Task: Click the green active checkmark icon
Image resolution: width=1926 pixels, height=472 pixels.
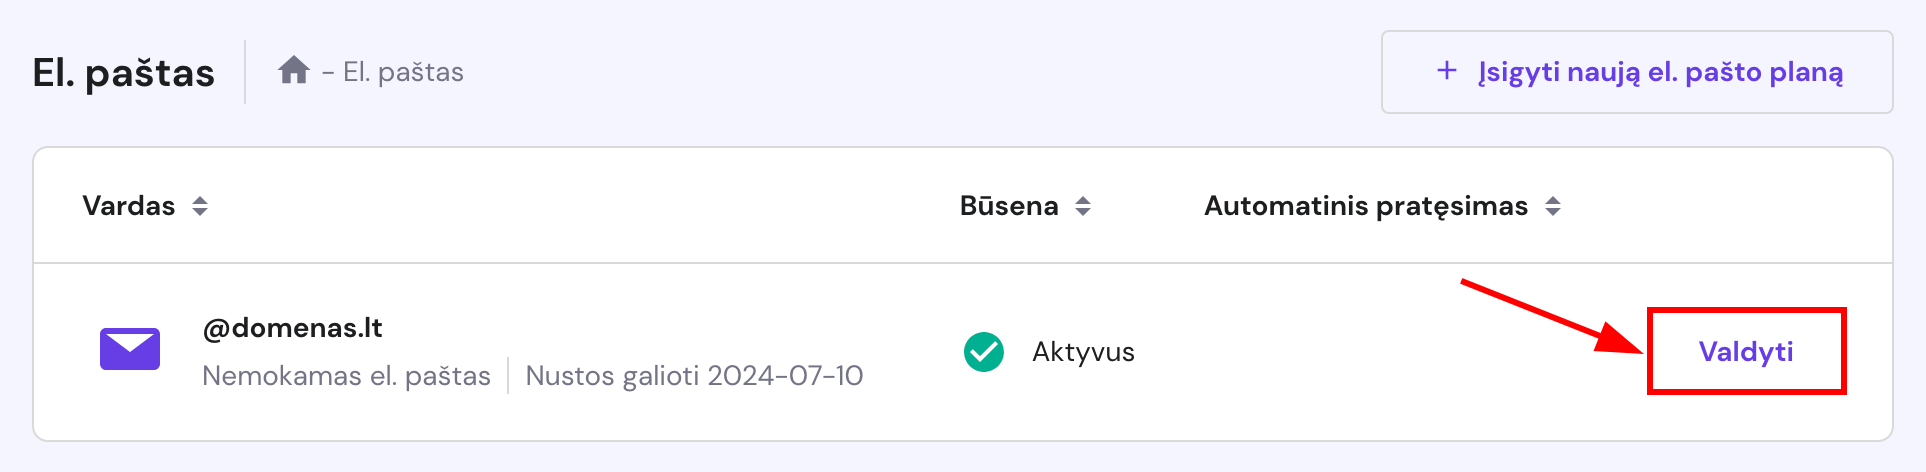Action: click(x=984, y=352)
